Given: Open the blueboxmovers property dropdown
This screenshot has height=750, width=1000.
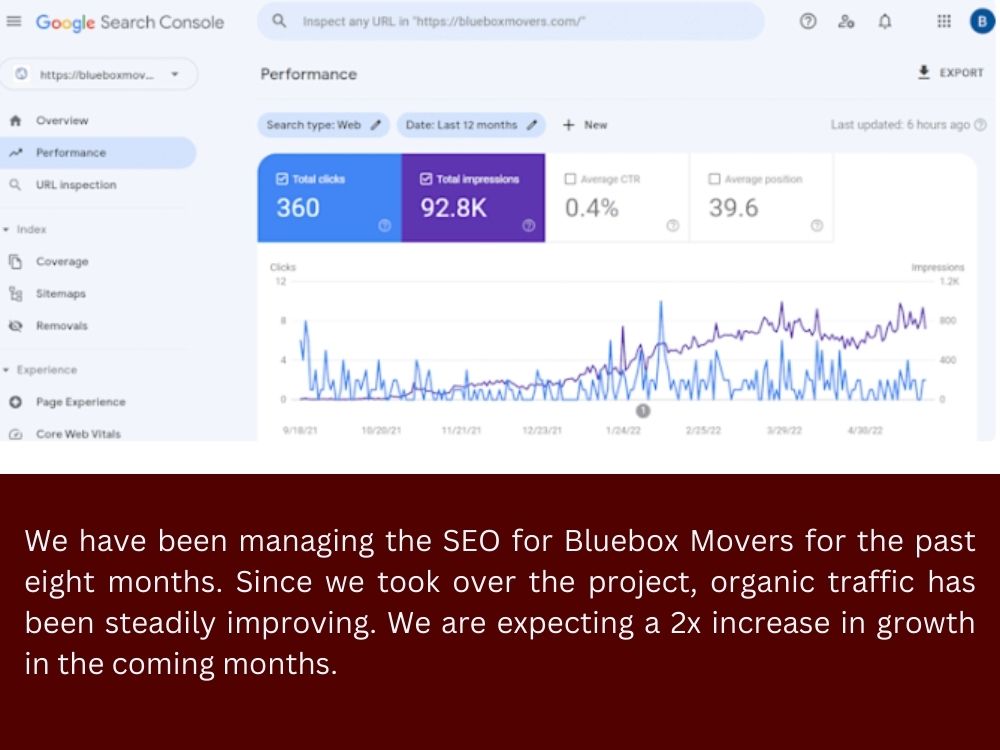Looking at the screenshot, I should pyautogui.click(x=99, y=75).
